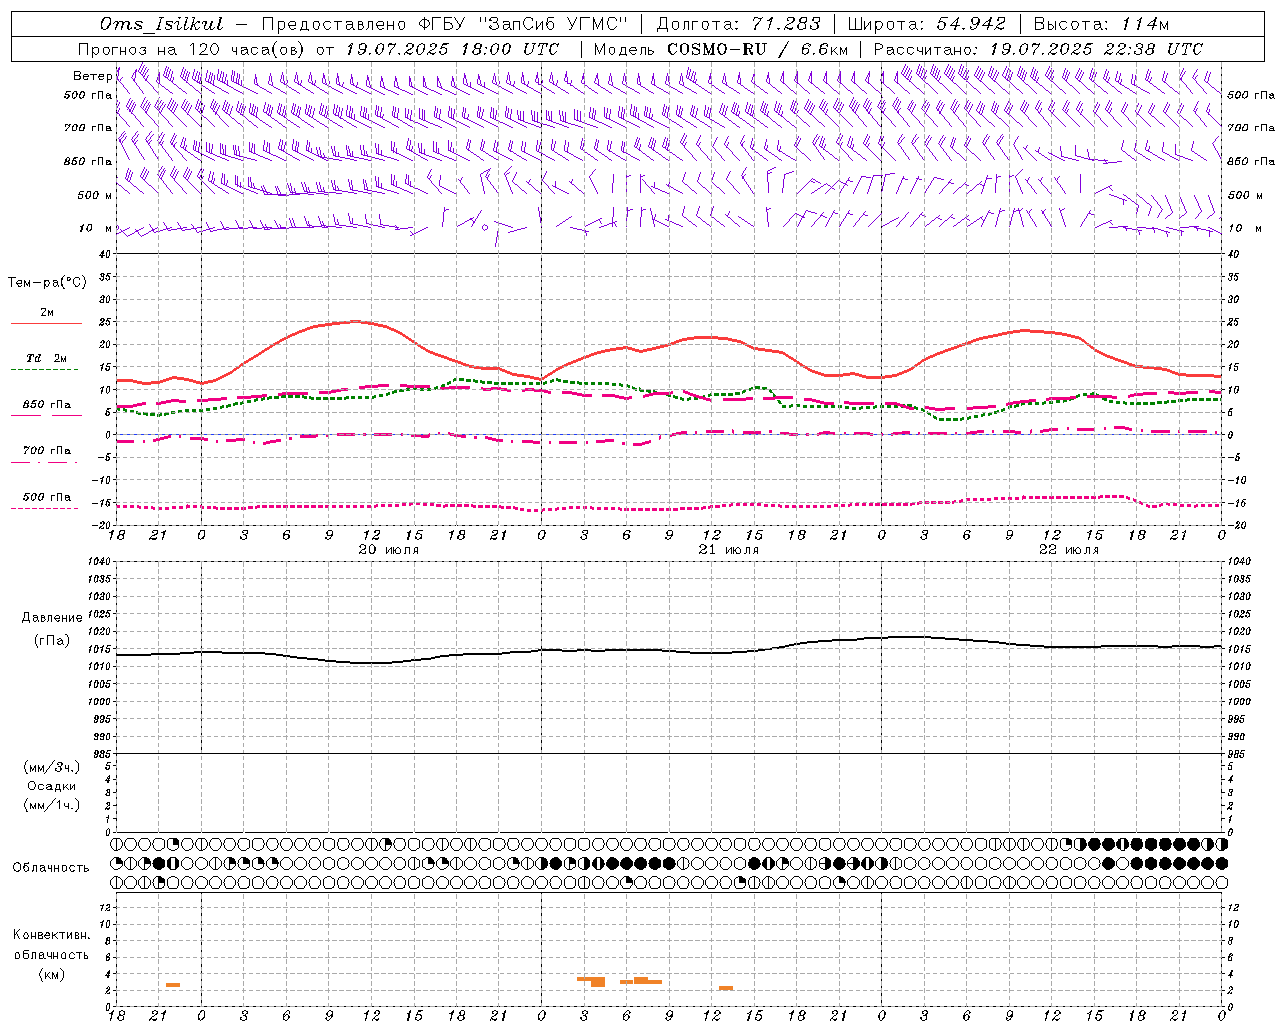The image size is (1280, 1024).
Task: Click the Давление pressure panel label
Action: point(52,618)
